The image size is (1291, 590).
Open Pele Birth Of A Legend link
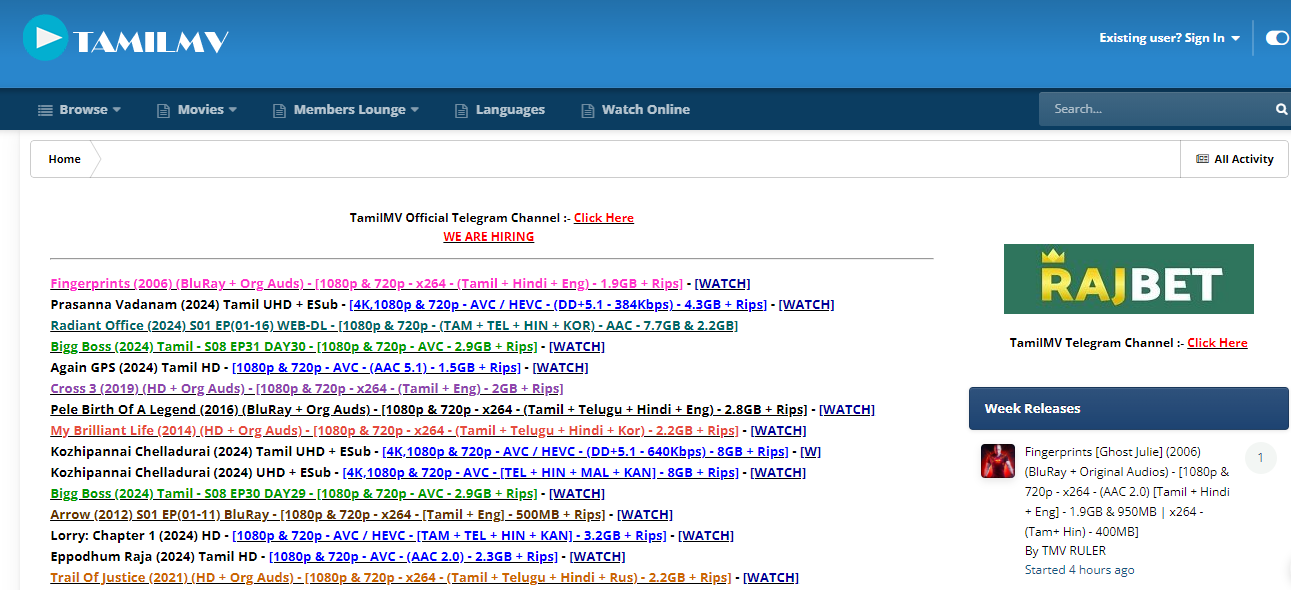[x=428, y=410]
